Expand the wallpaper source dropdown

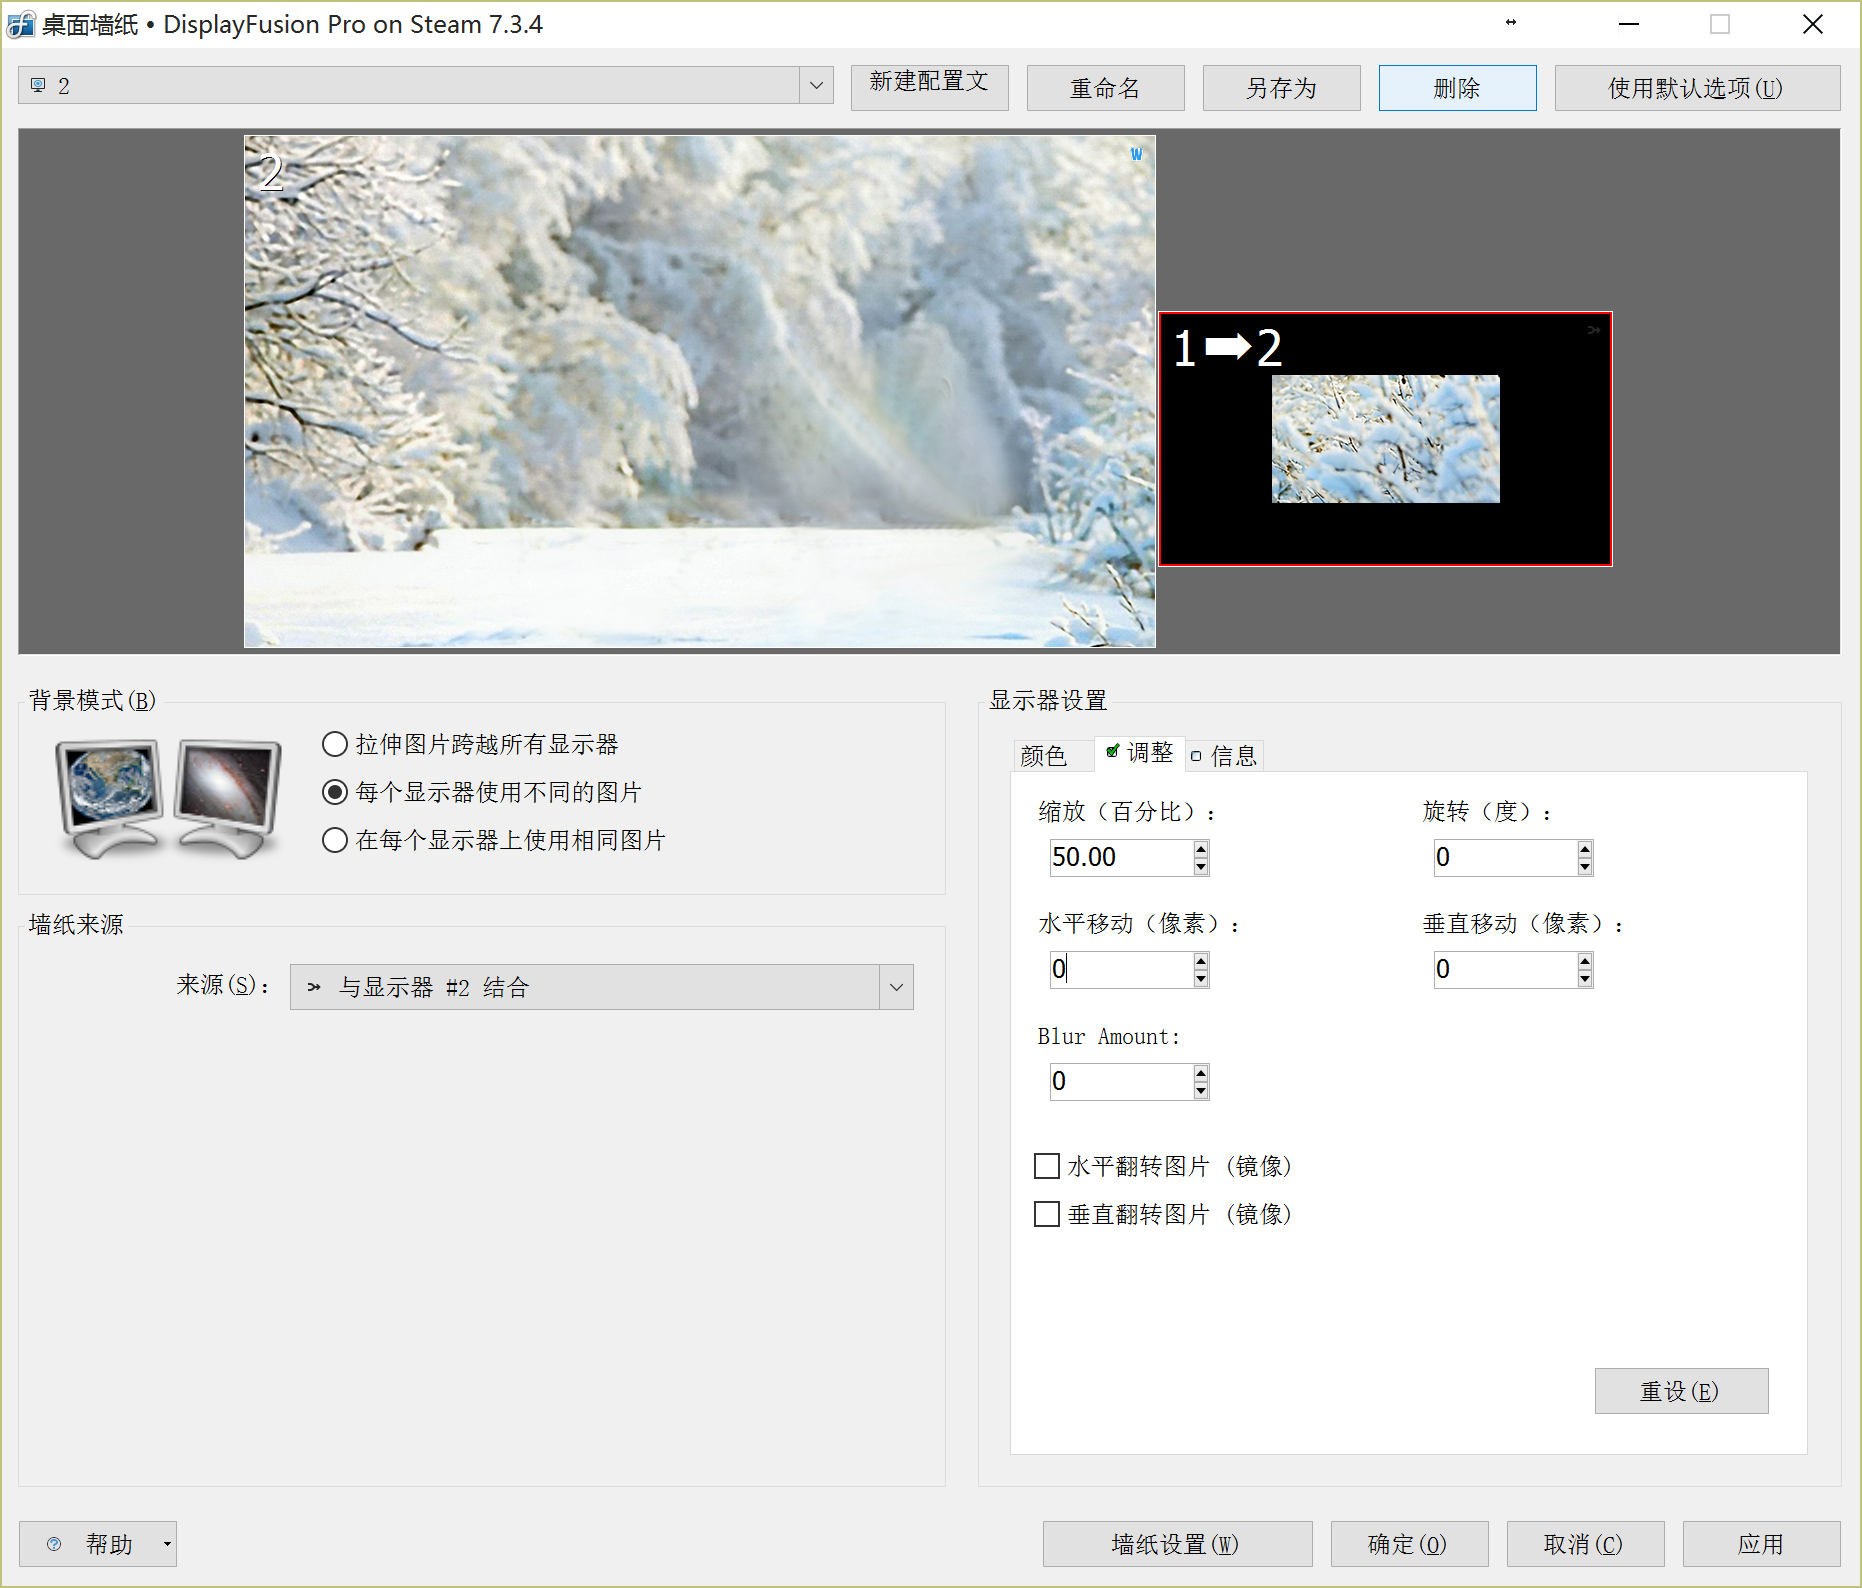[896, 988]
